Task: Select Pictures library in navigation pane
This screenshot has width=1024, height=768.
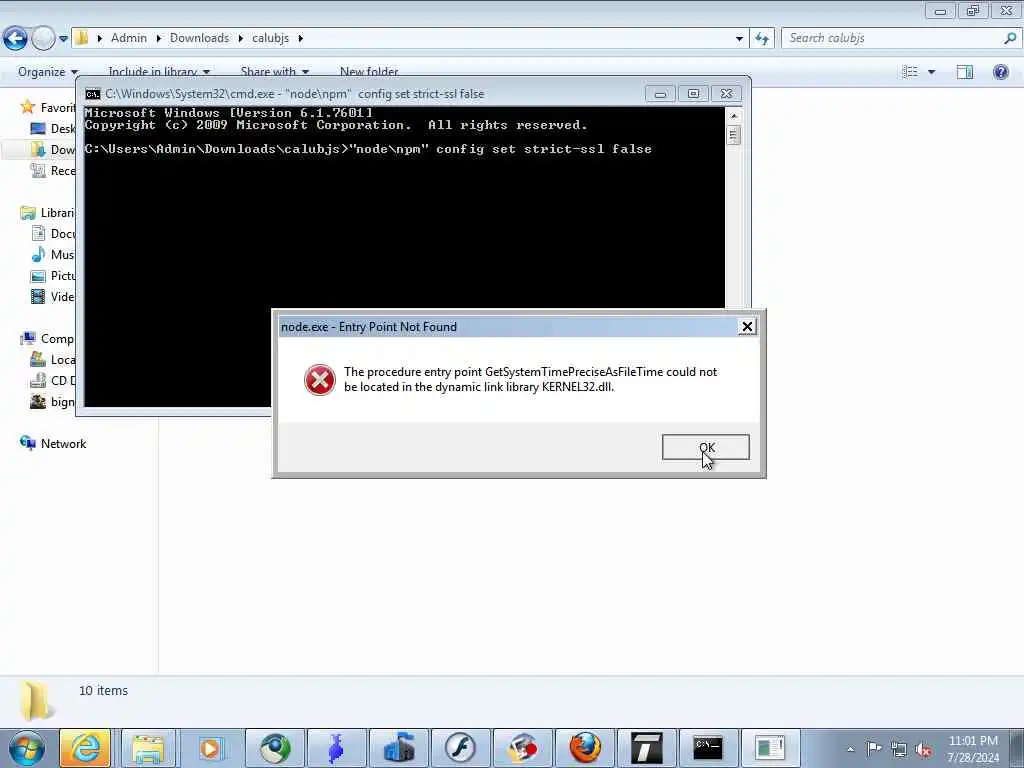Action: pos(53,276)
